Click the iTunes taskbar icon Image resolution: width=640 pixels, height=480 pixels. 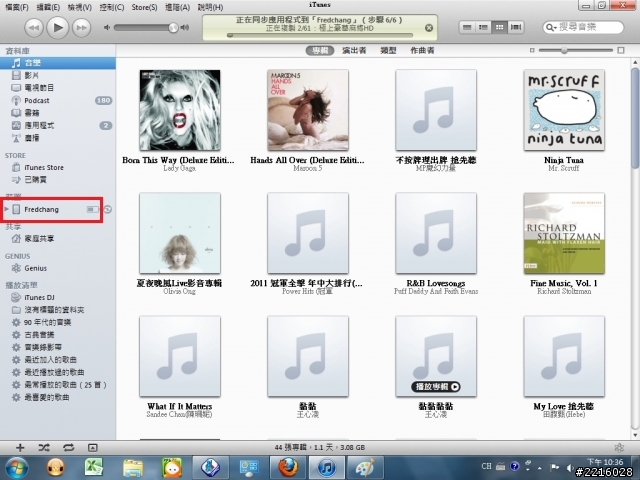326,468
